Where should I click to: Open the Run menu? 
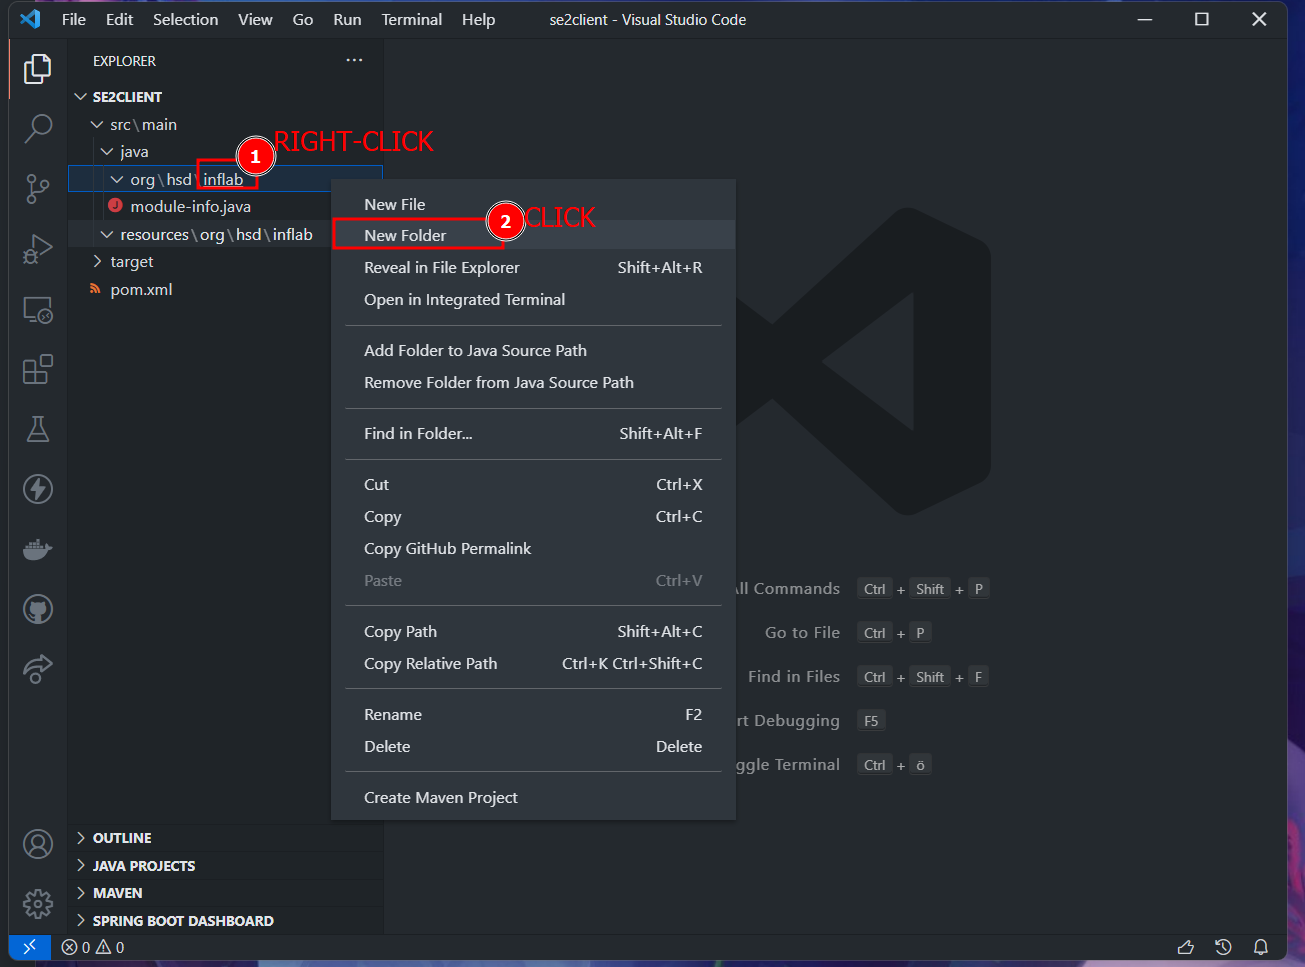347,19
